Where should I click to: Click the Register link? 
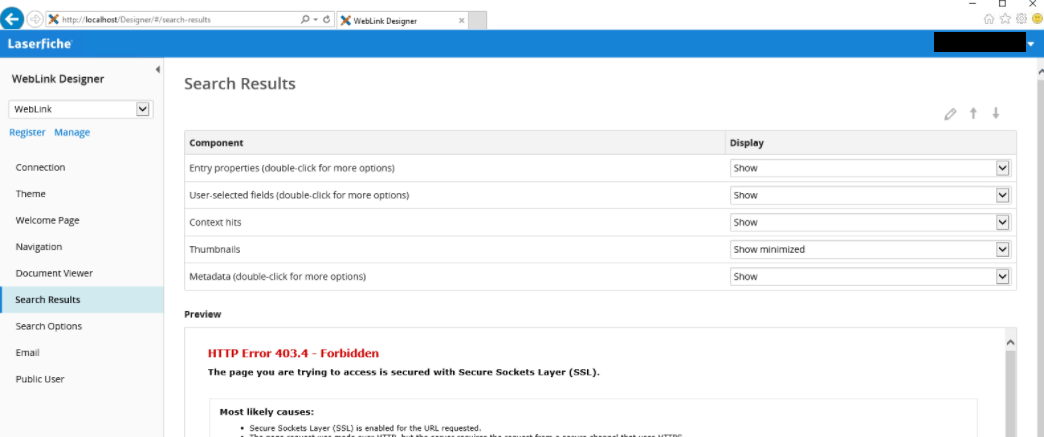(x=27, y=133)
